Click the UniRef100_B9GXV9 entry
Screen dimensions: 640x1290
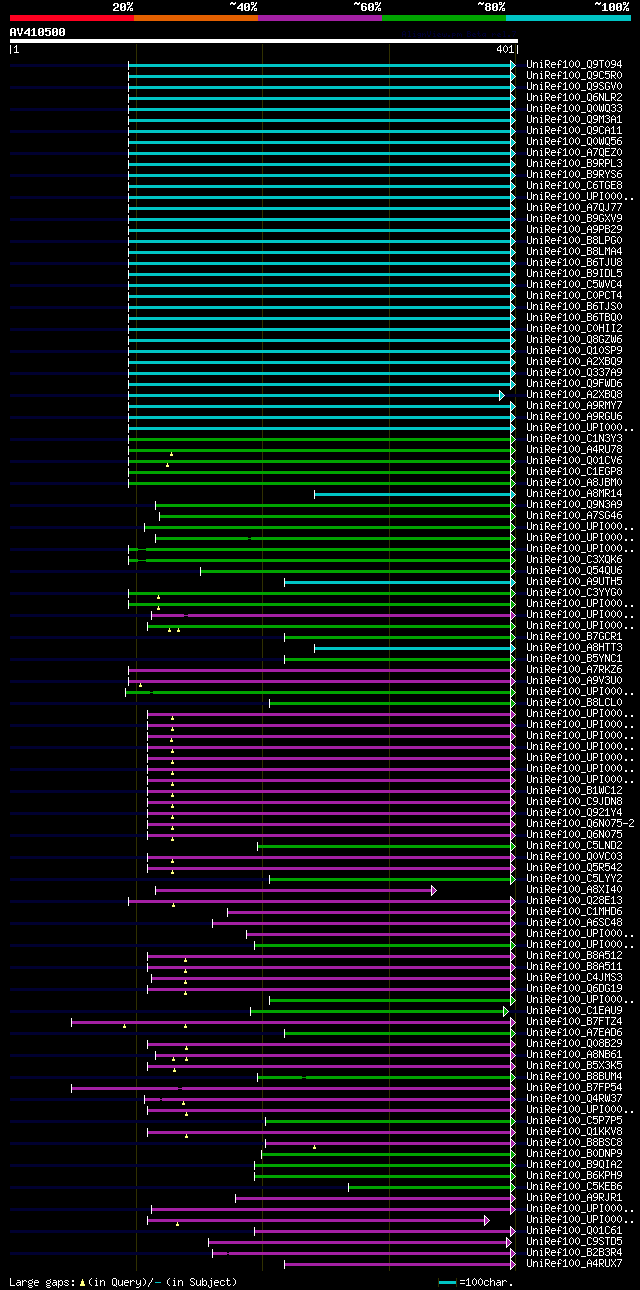[x=574, y=219]
